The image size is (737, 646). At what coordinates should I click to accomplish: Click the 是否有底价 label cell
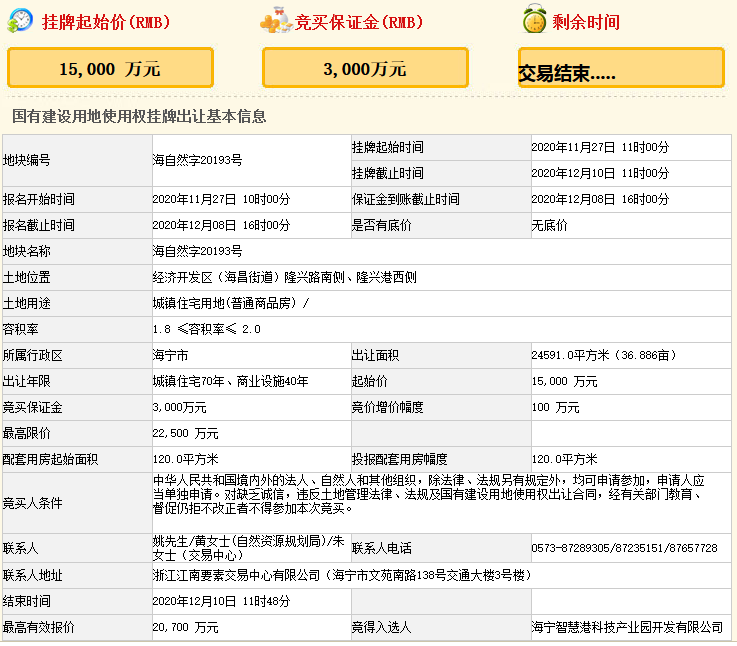(441, 225)
